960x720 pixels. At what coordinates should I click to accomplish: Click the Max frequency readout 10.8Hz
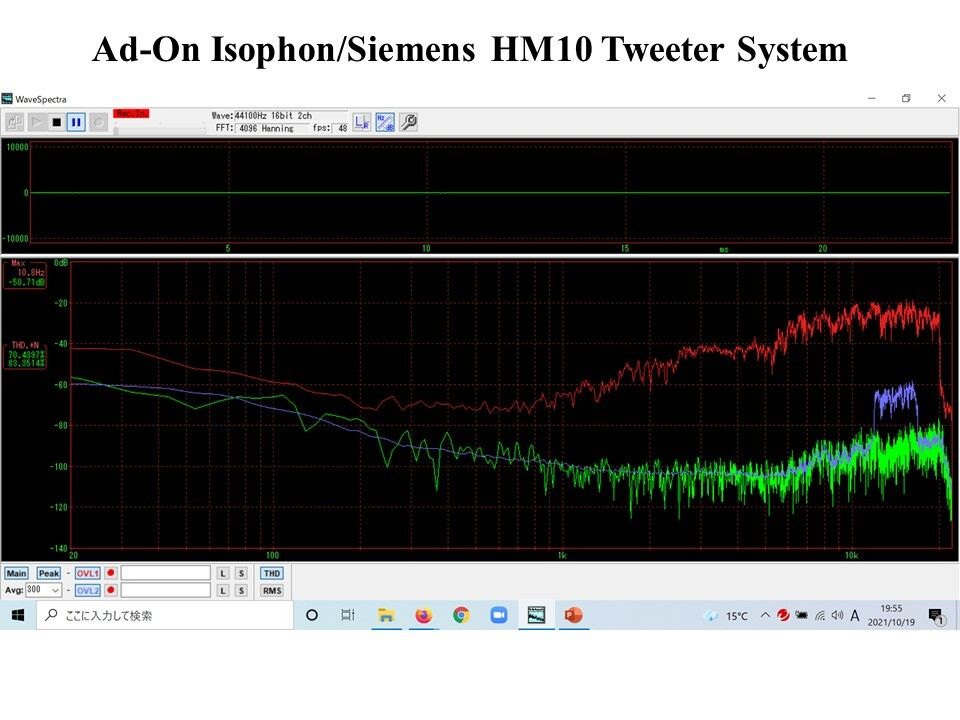tap(30, 272)
